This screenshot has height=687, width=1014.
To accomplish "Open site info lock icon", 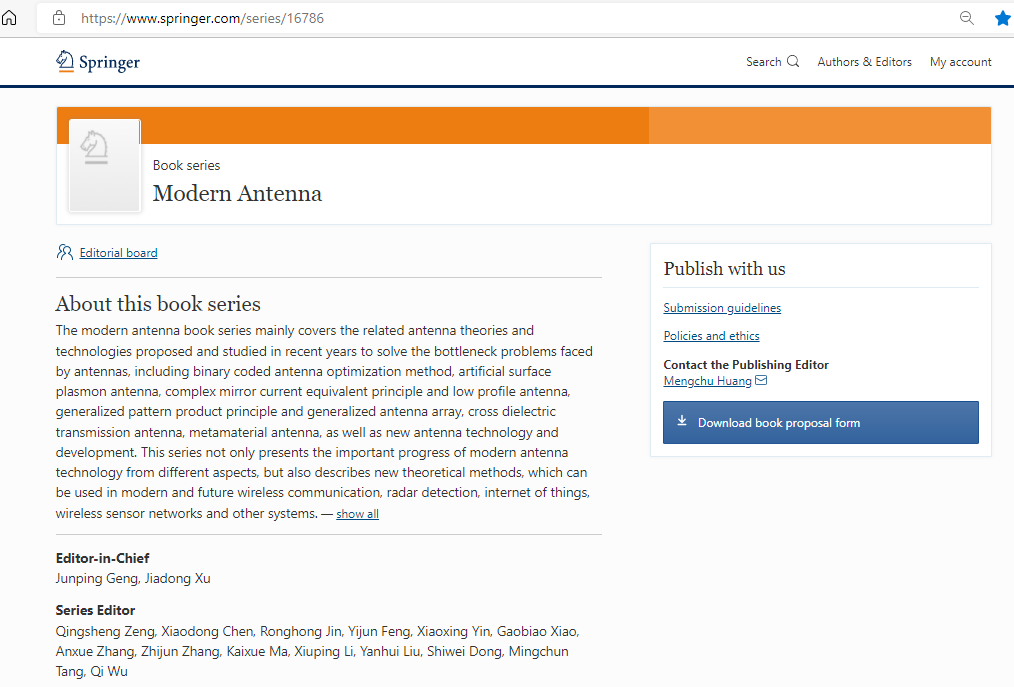I will coord(59,18).
